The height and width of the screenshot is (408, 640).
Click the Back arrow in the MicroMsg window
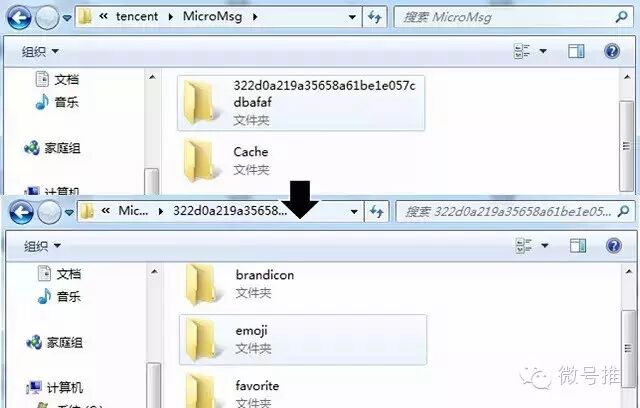click(x=19, y=17)
